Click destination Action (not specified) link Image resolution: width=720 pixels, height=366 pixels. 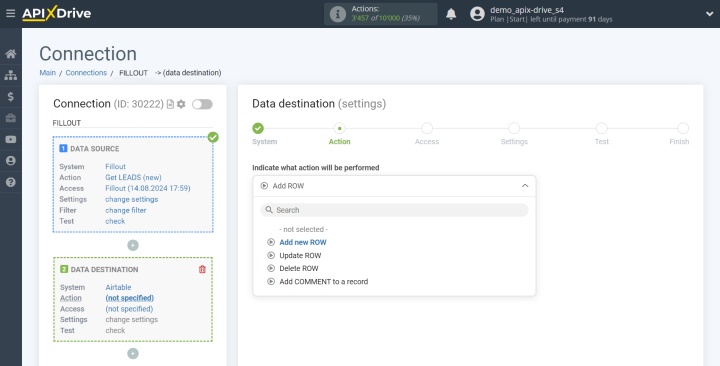tap(129, 298)
